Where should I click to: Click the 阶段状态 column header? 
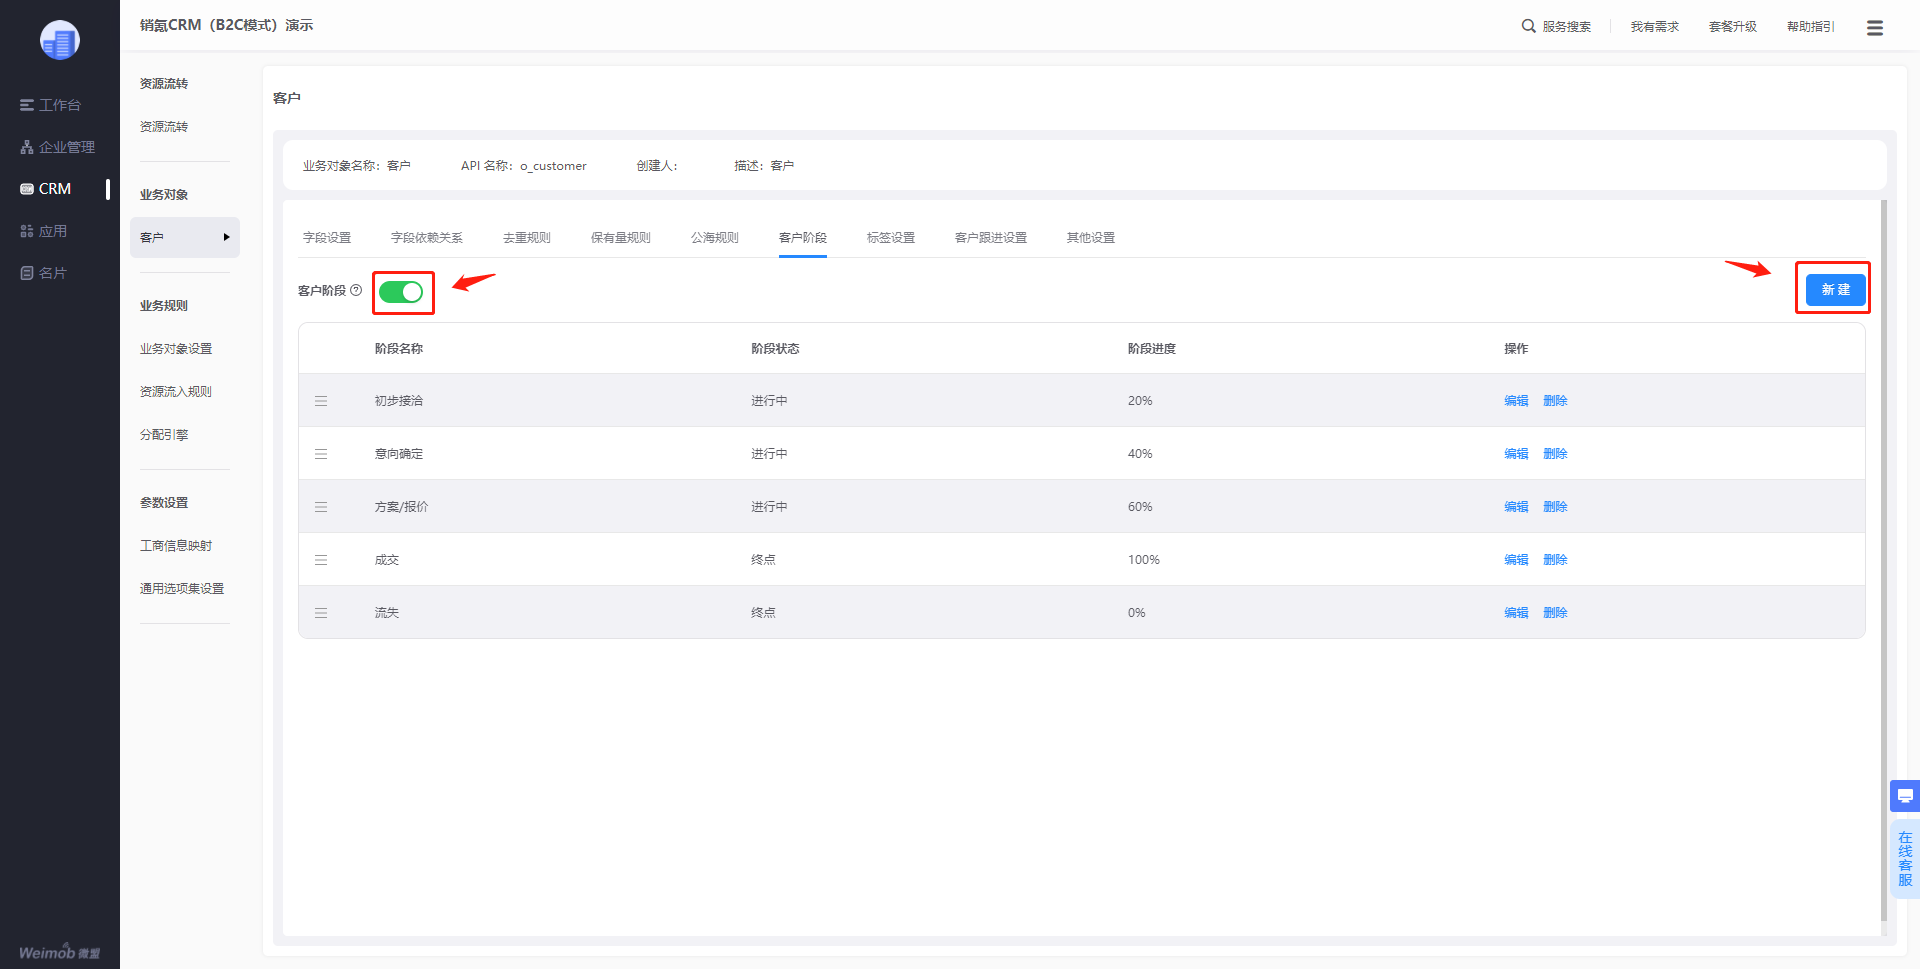(775, 349)
